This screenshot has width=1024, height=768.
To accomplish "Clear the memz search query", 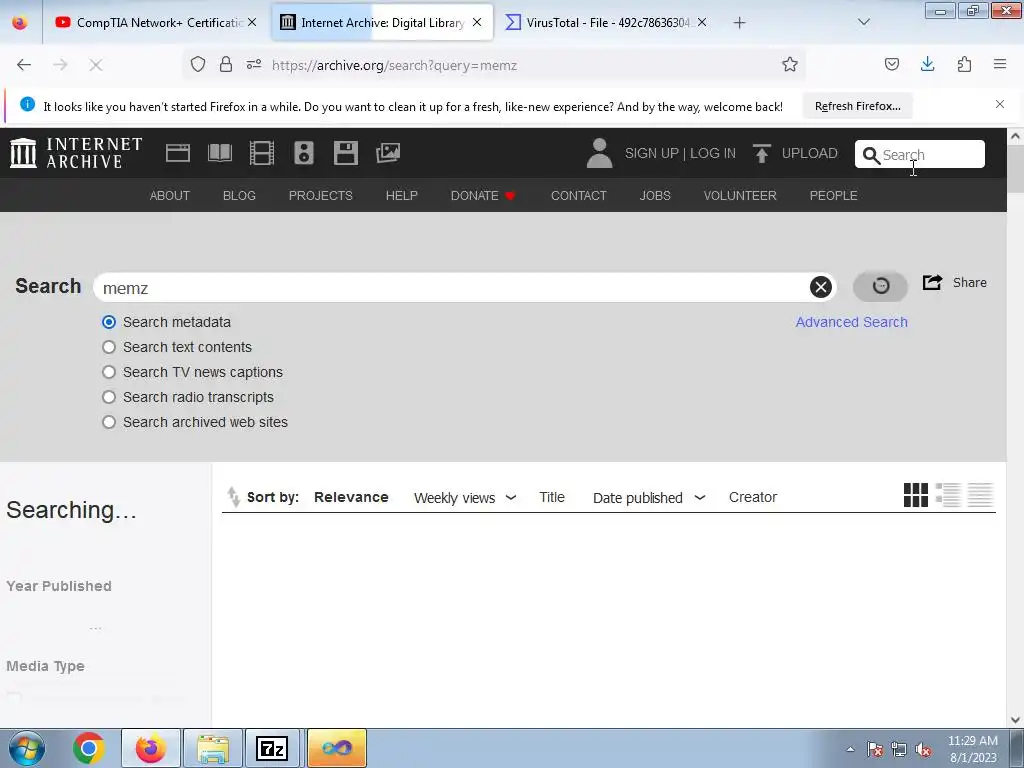I will 821,287.
